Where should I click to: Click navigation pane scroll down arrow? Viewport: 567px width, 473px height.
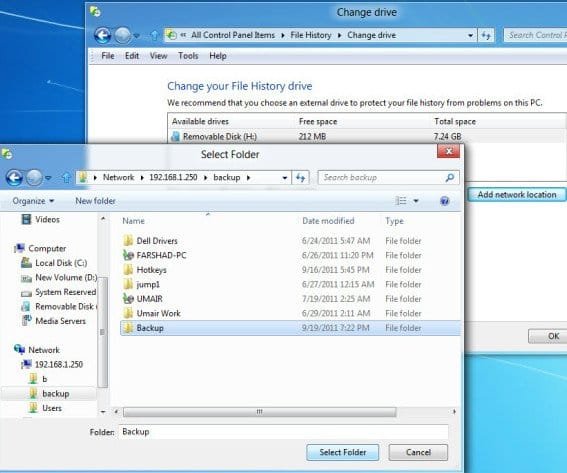(103, 412)
